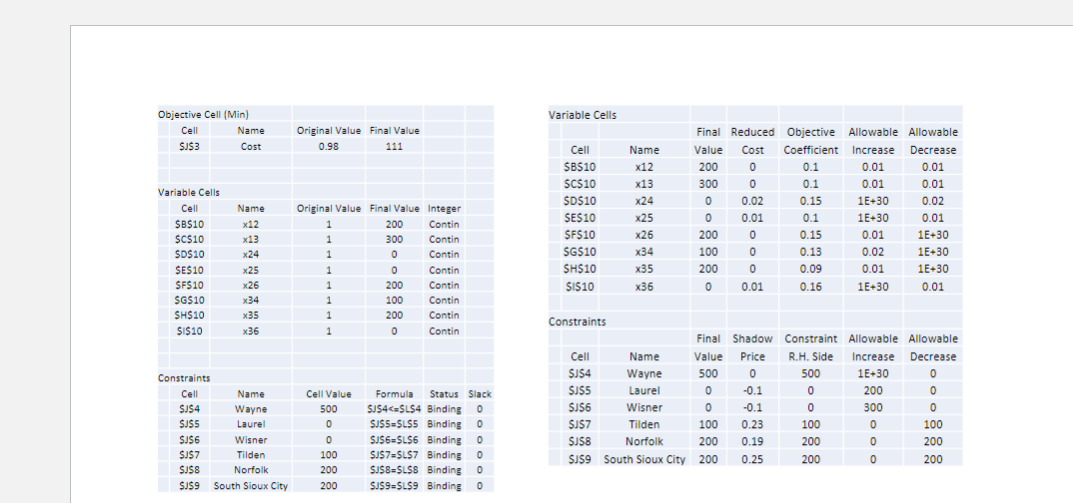Click "$I$10" in the Integer column table
The width and height of the screenshot is (1073, 503).
pos(190,331)
